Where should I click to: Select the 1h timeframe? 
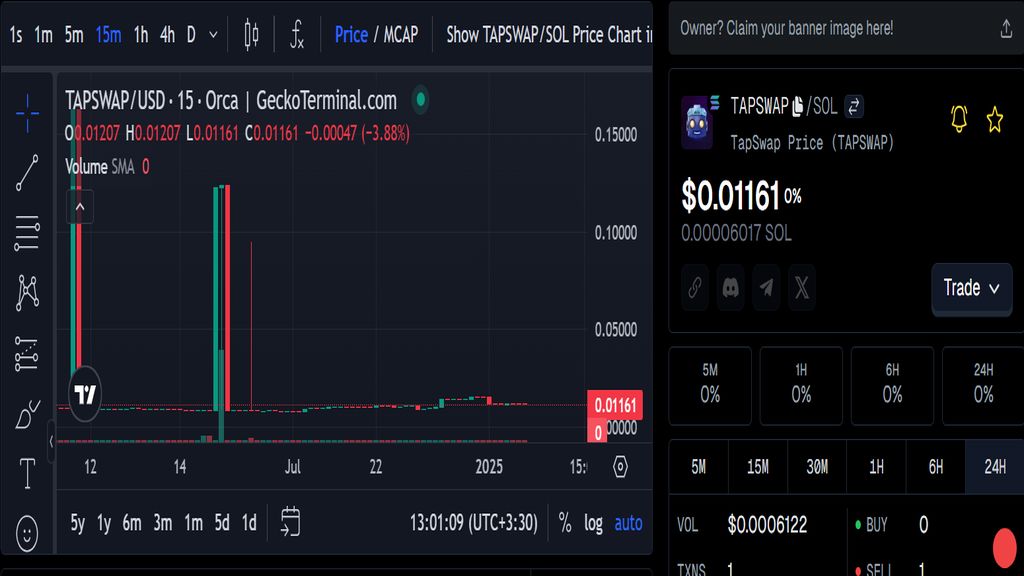pyautogui.click(x=140, y=35)
